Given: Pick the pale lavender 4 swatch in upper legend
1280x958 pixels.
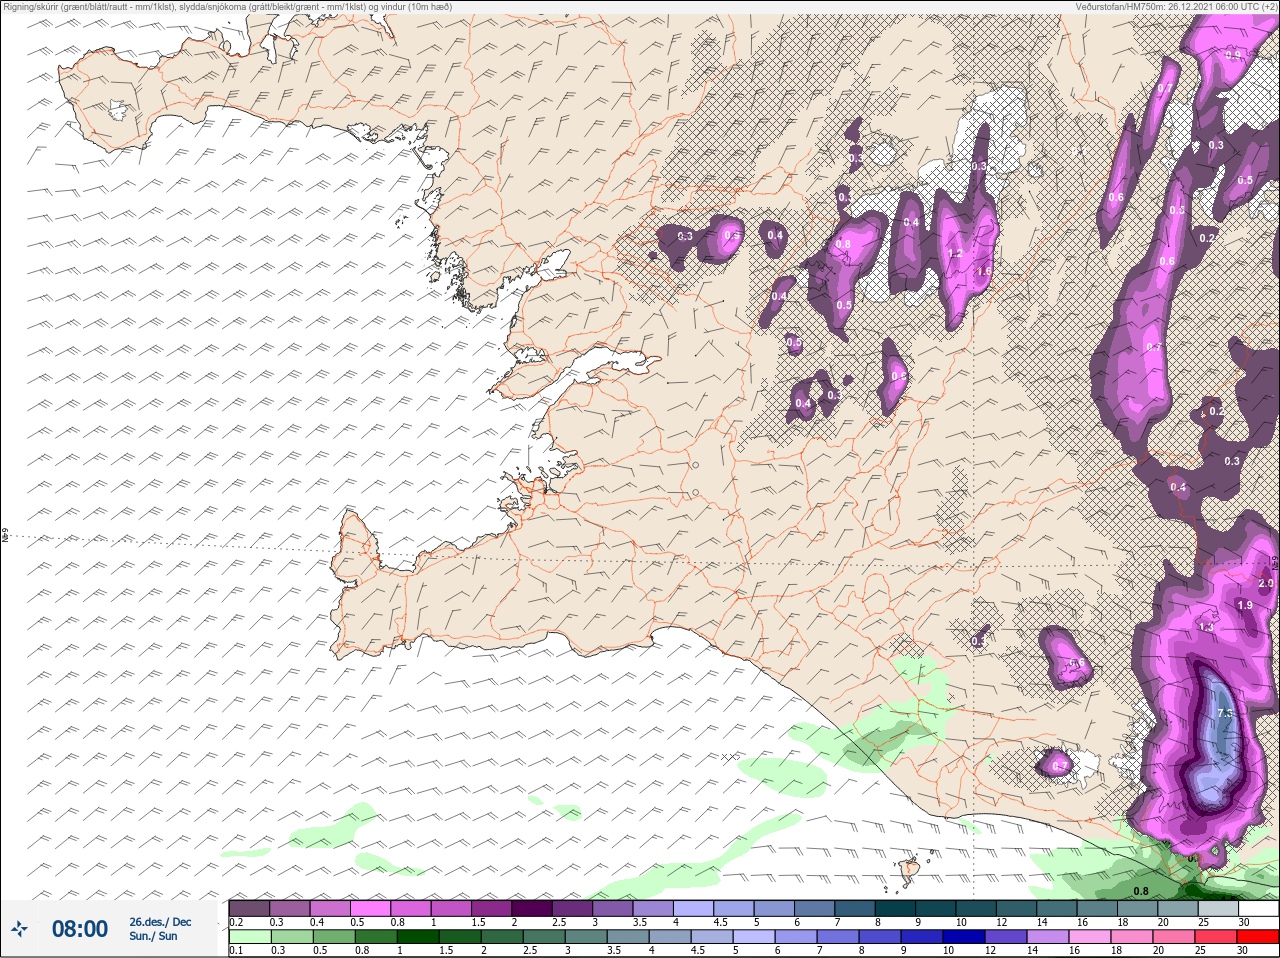Looking at the screenshot, I should point(693,908).
